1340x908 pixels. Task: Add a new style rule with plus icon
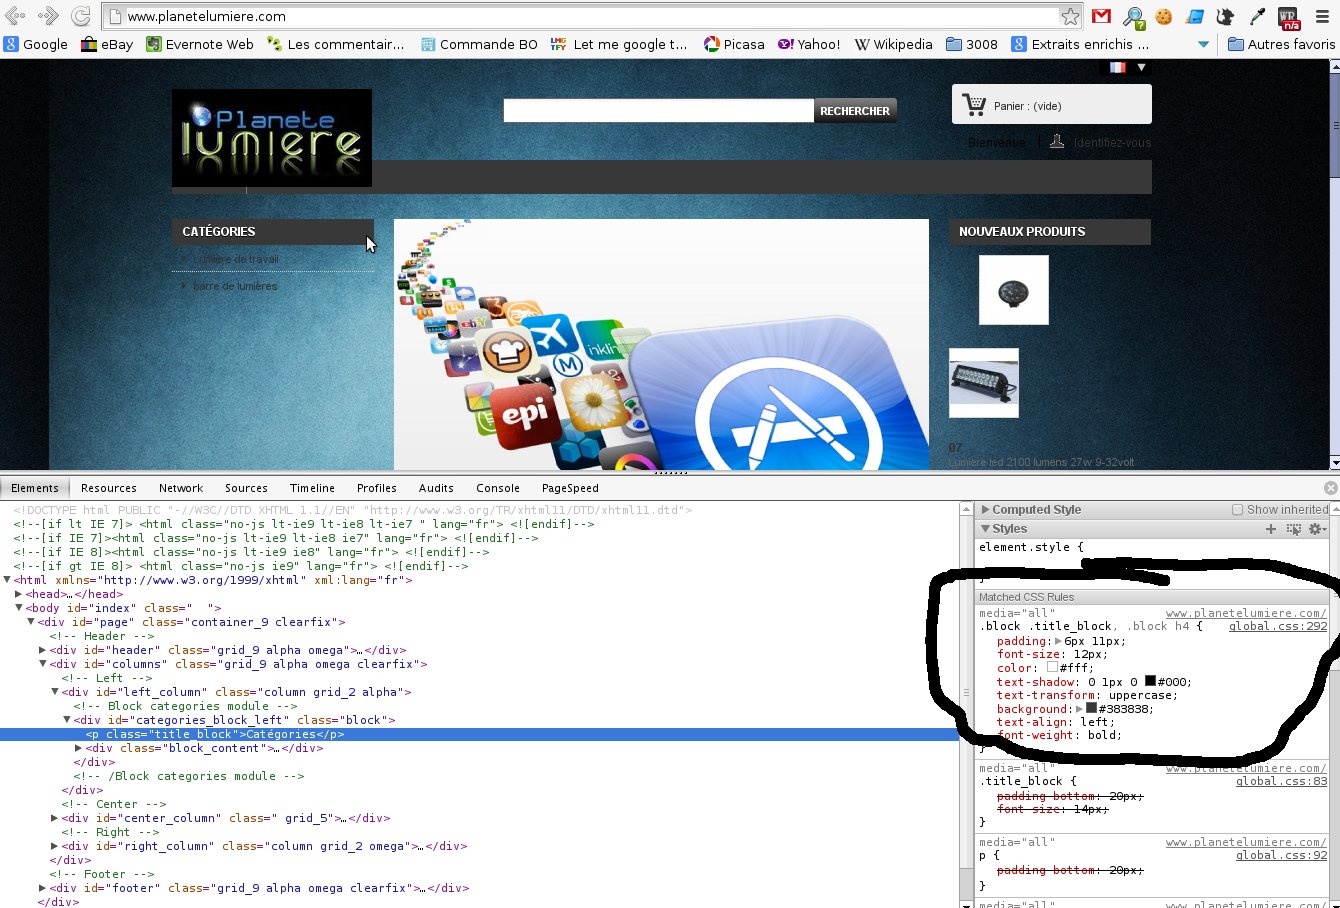(1271, 529)
